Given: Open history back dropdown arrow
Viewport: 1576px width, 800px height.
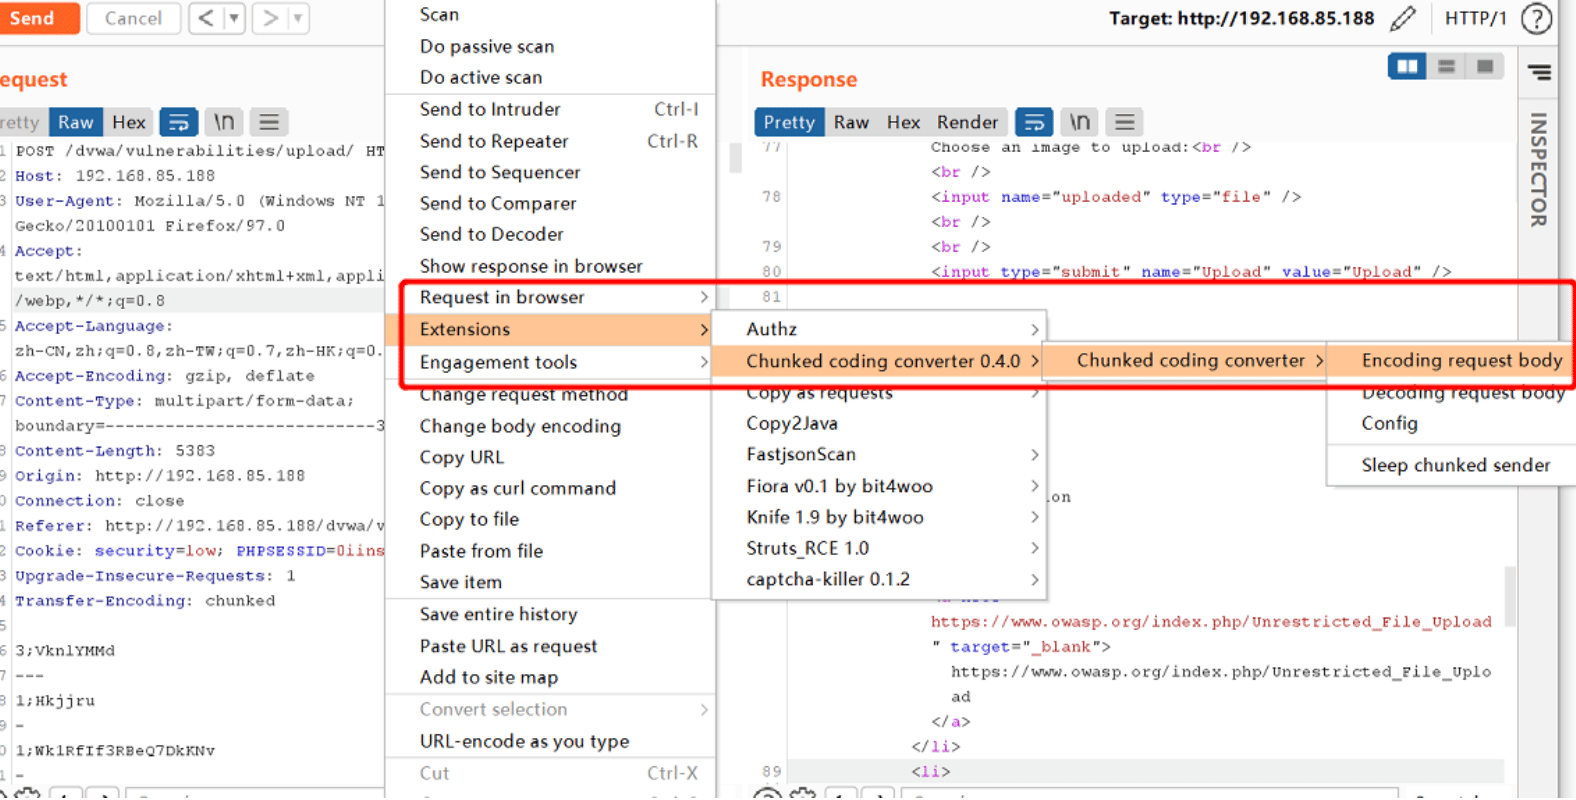Looking at the screenshot, I should tap(234, 18).
